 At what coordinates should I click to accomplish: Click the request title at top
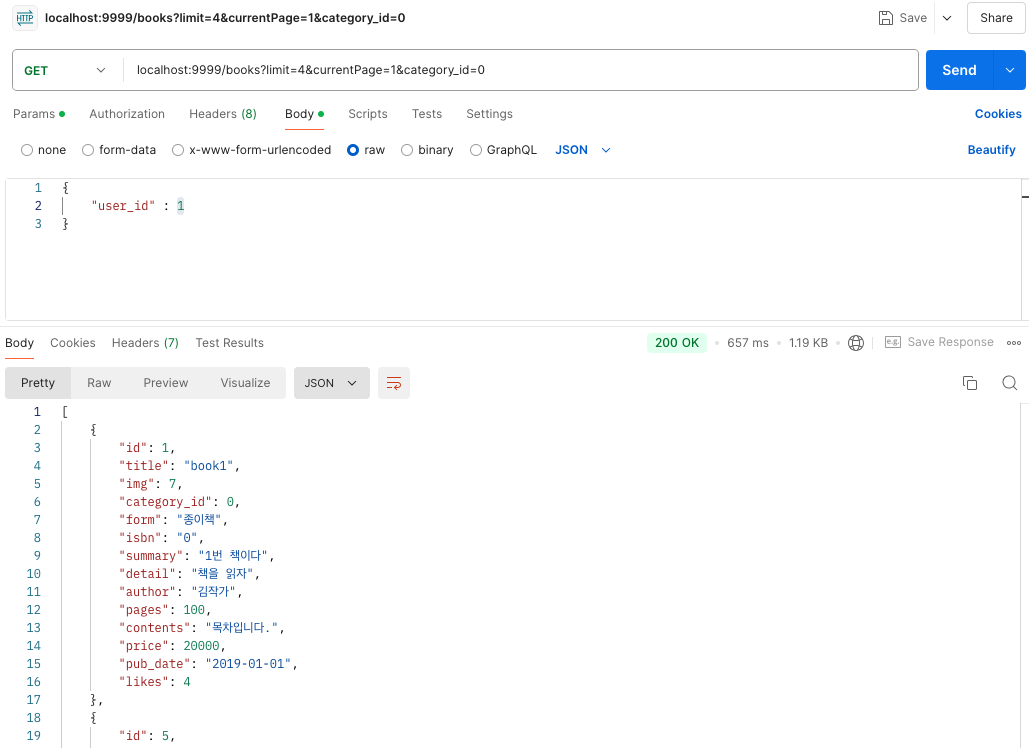click(225, 18)
